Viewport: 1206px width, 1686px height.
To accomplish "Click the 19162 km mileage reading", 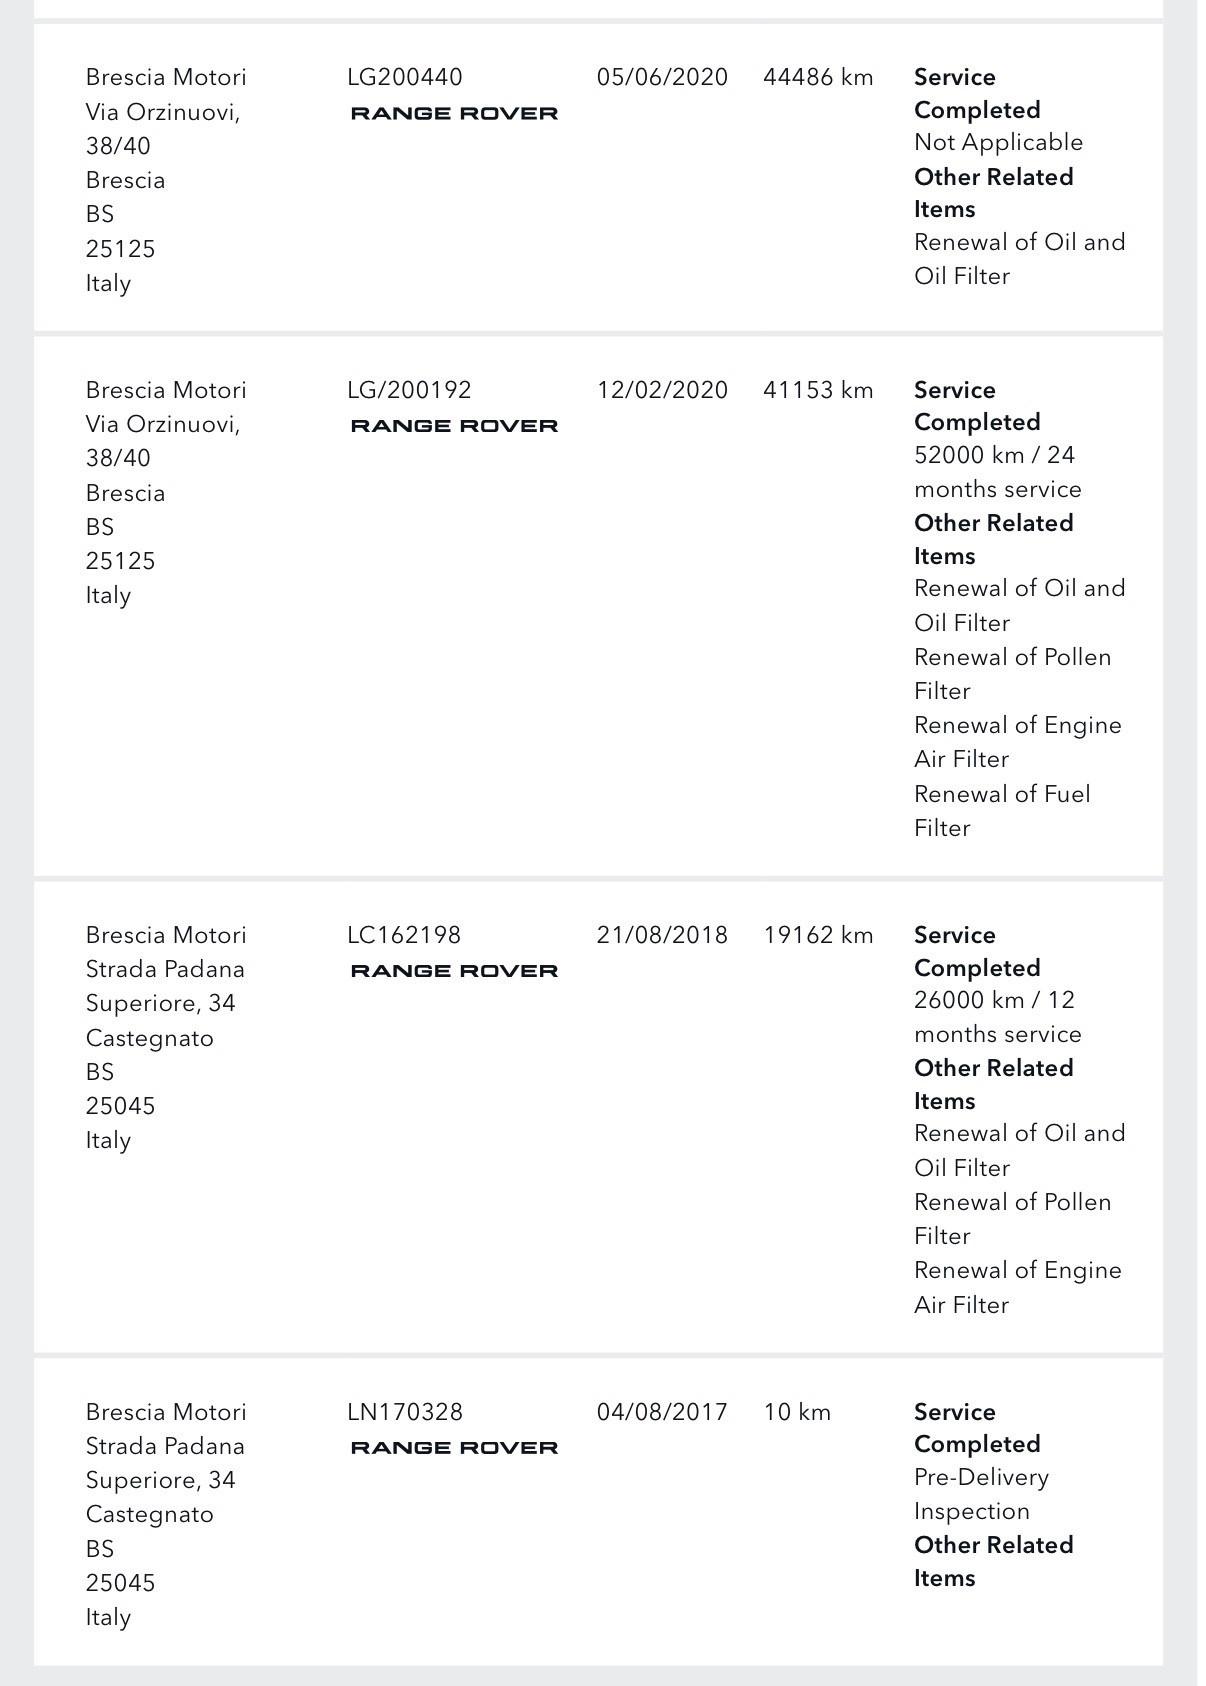I will click(x=818, y=935).
